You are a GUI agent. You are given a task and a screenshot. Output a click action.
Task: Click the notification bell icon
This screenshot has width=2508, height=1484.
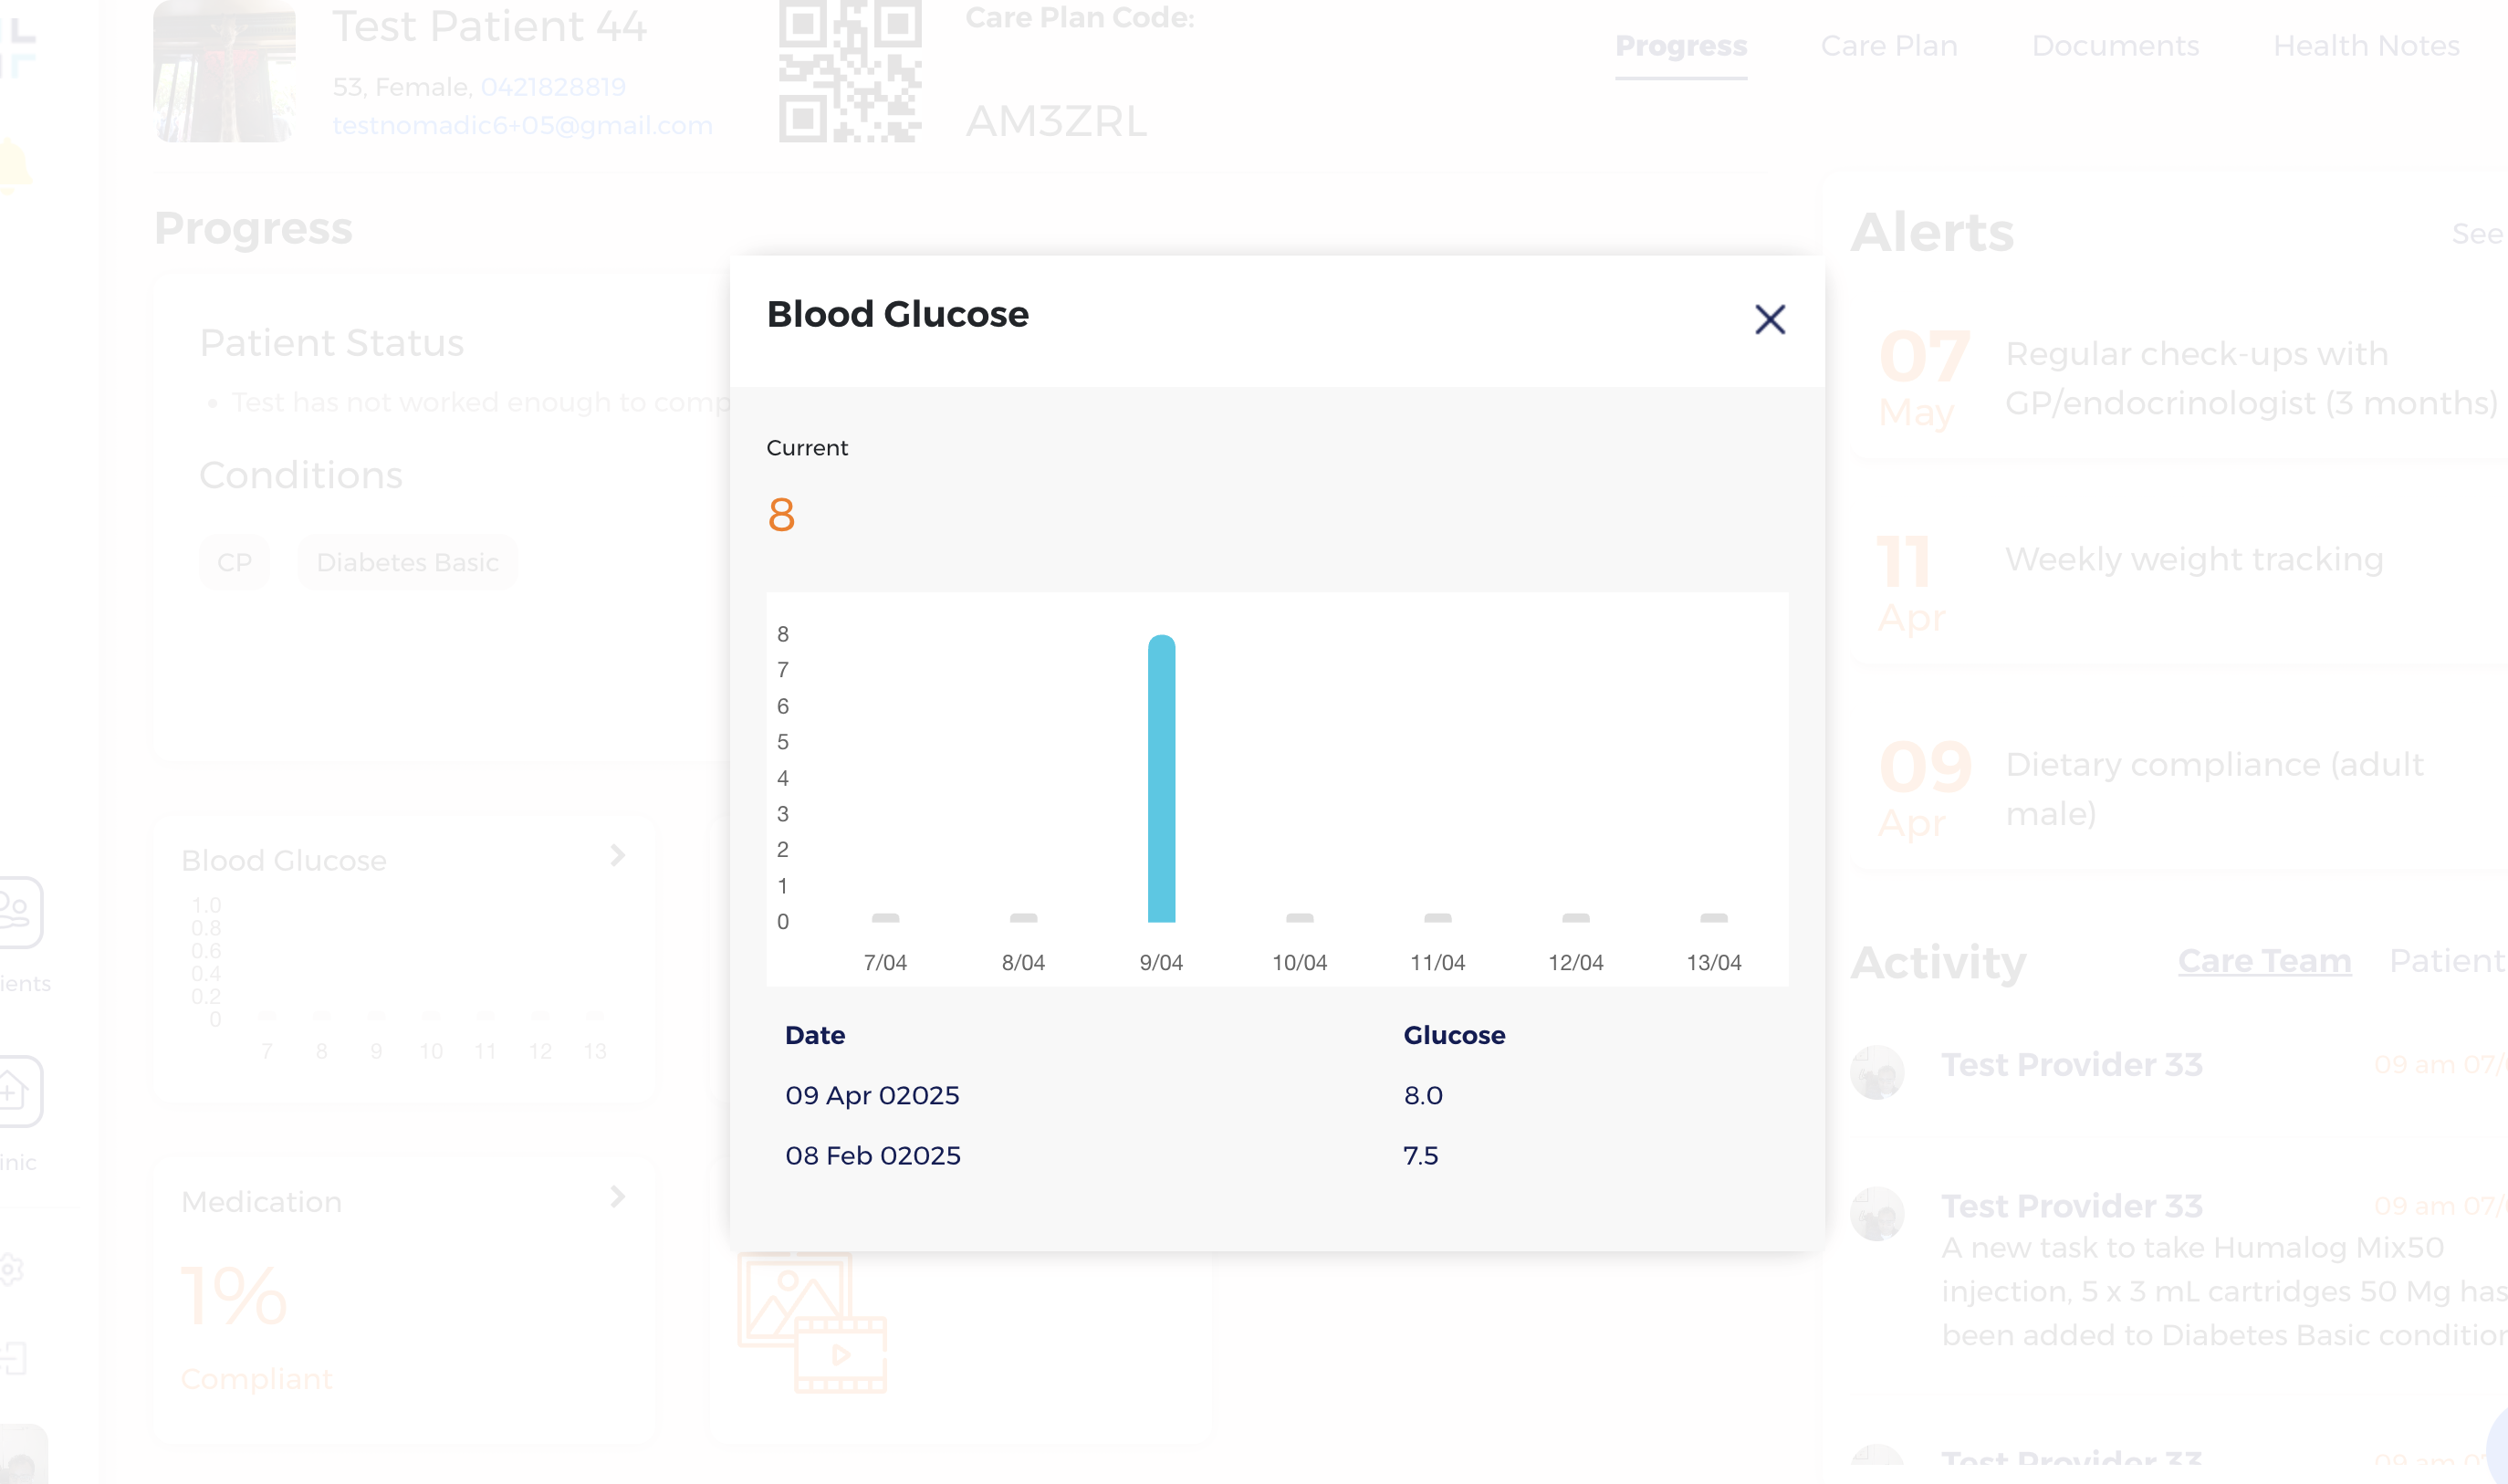(x=14, y=165)
